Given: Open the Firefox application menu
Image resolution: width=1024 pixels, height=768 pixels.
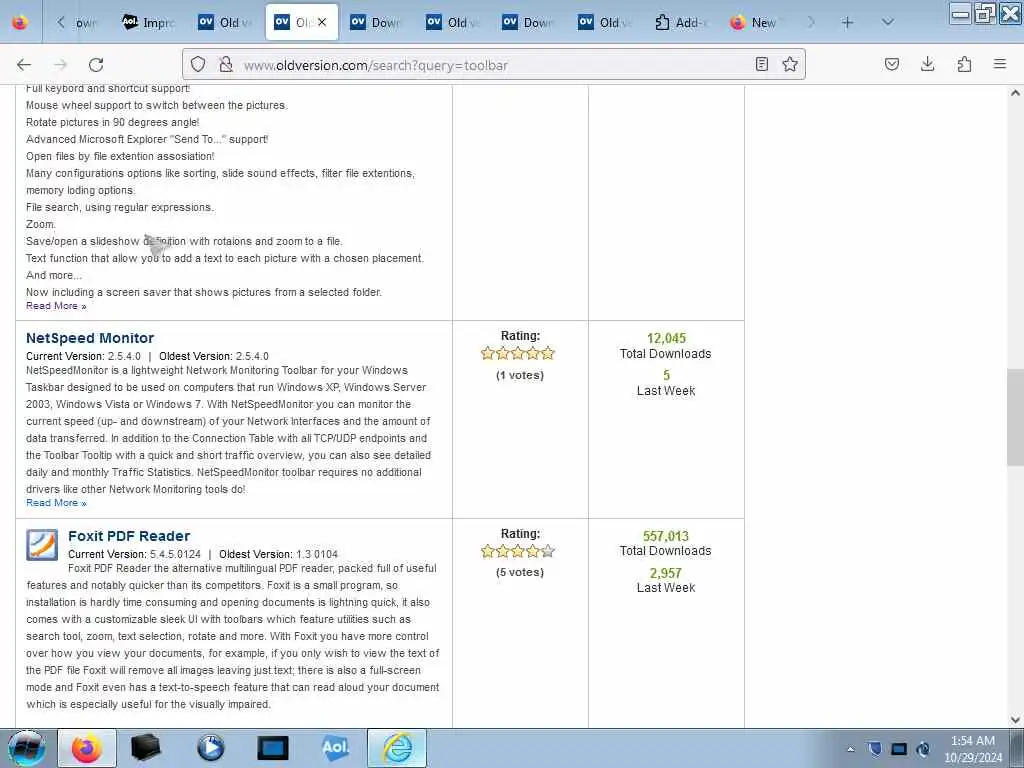Looking at the screenshot, I should pos(1000,64).
